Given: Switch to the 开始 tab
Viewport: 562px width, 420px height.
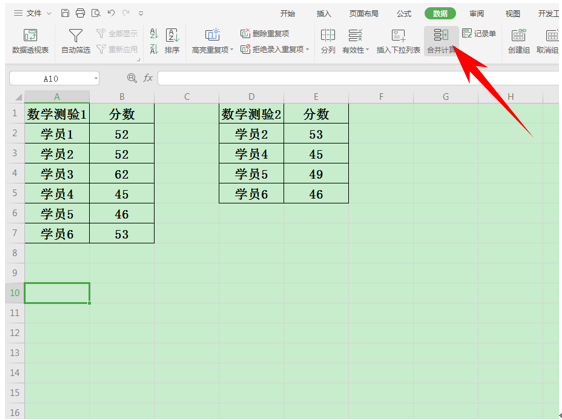Looking at the screenshot, I should (x=287, y=14).
